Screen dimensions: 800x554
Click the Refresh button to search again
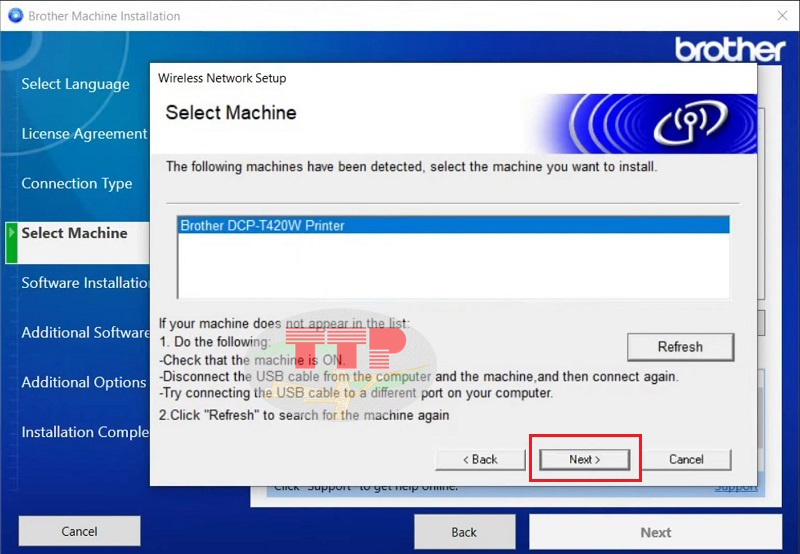tap(680, 347)
